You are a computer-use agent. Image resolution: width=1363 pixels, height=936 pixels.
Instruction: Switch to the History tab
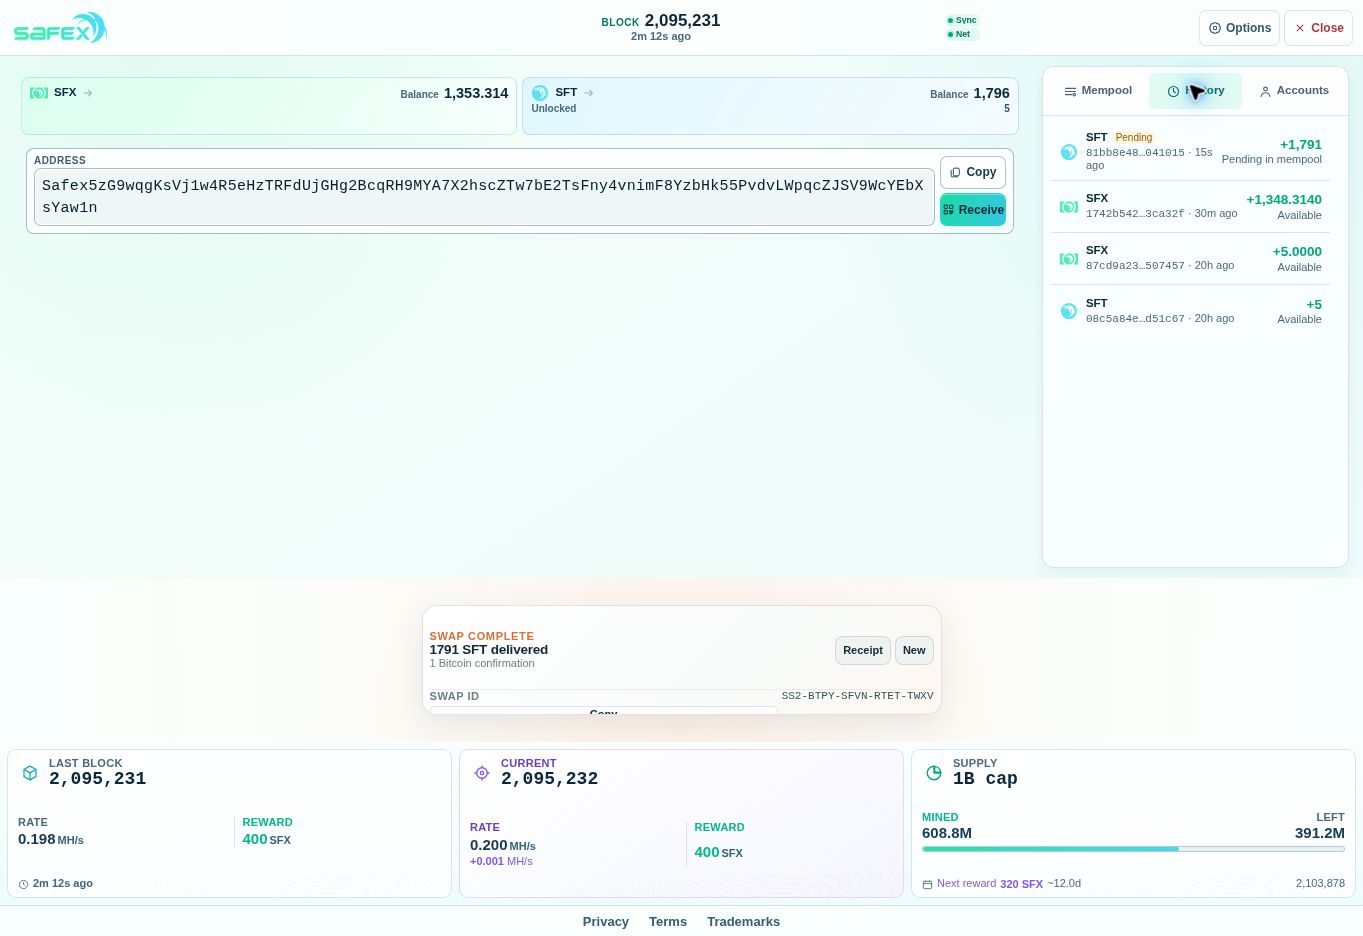tap(1195, 91)
